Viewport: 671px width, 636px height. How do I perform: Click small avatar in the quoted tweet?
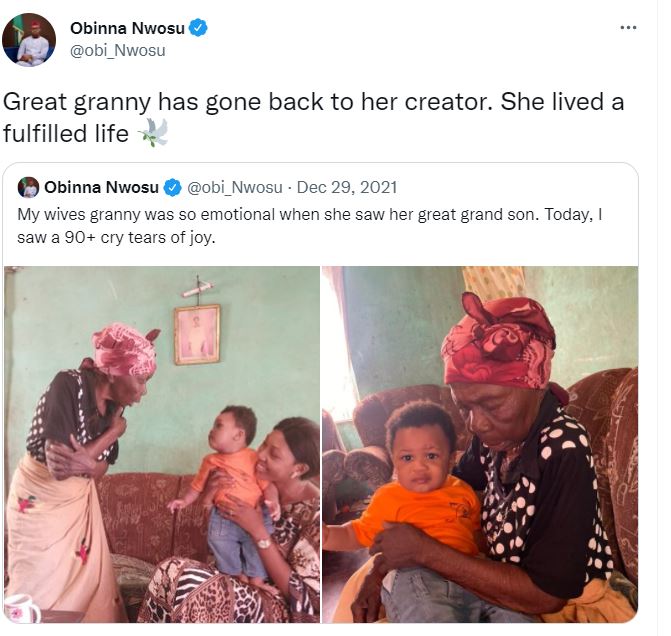29,187
